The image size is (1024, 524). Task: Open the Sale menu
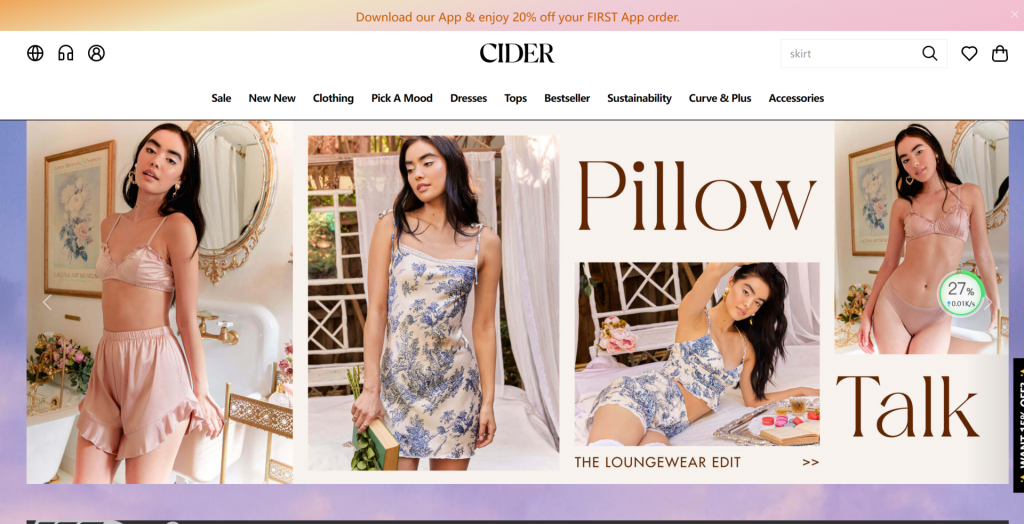coord(221,98)
